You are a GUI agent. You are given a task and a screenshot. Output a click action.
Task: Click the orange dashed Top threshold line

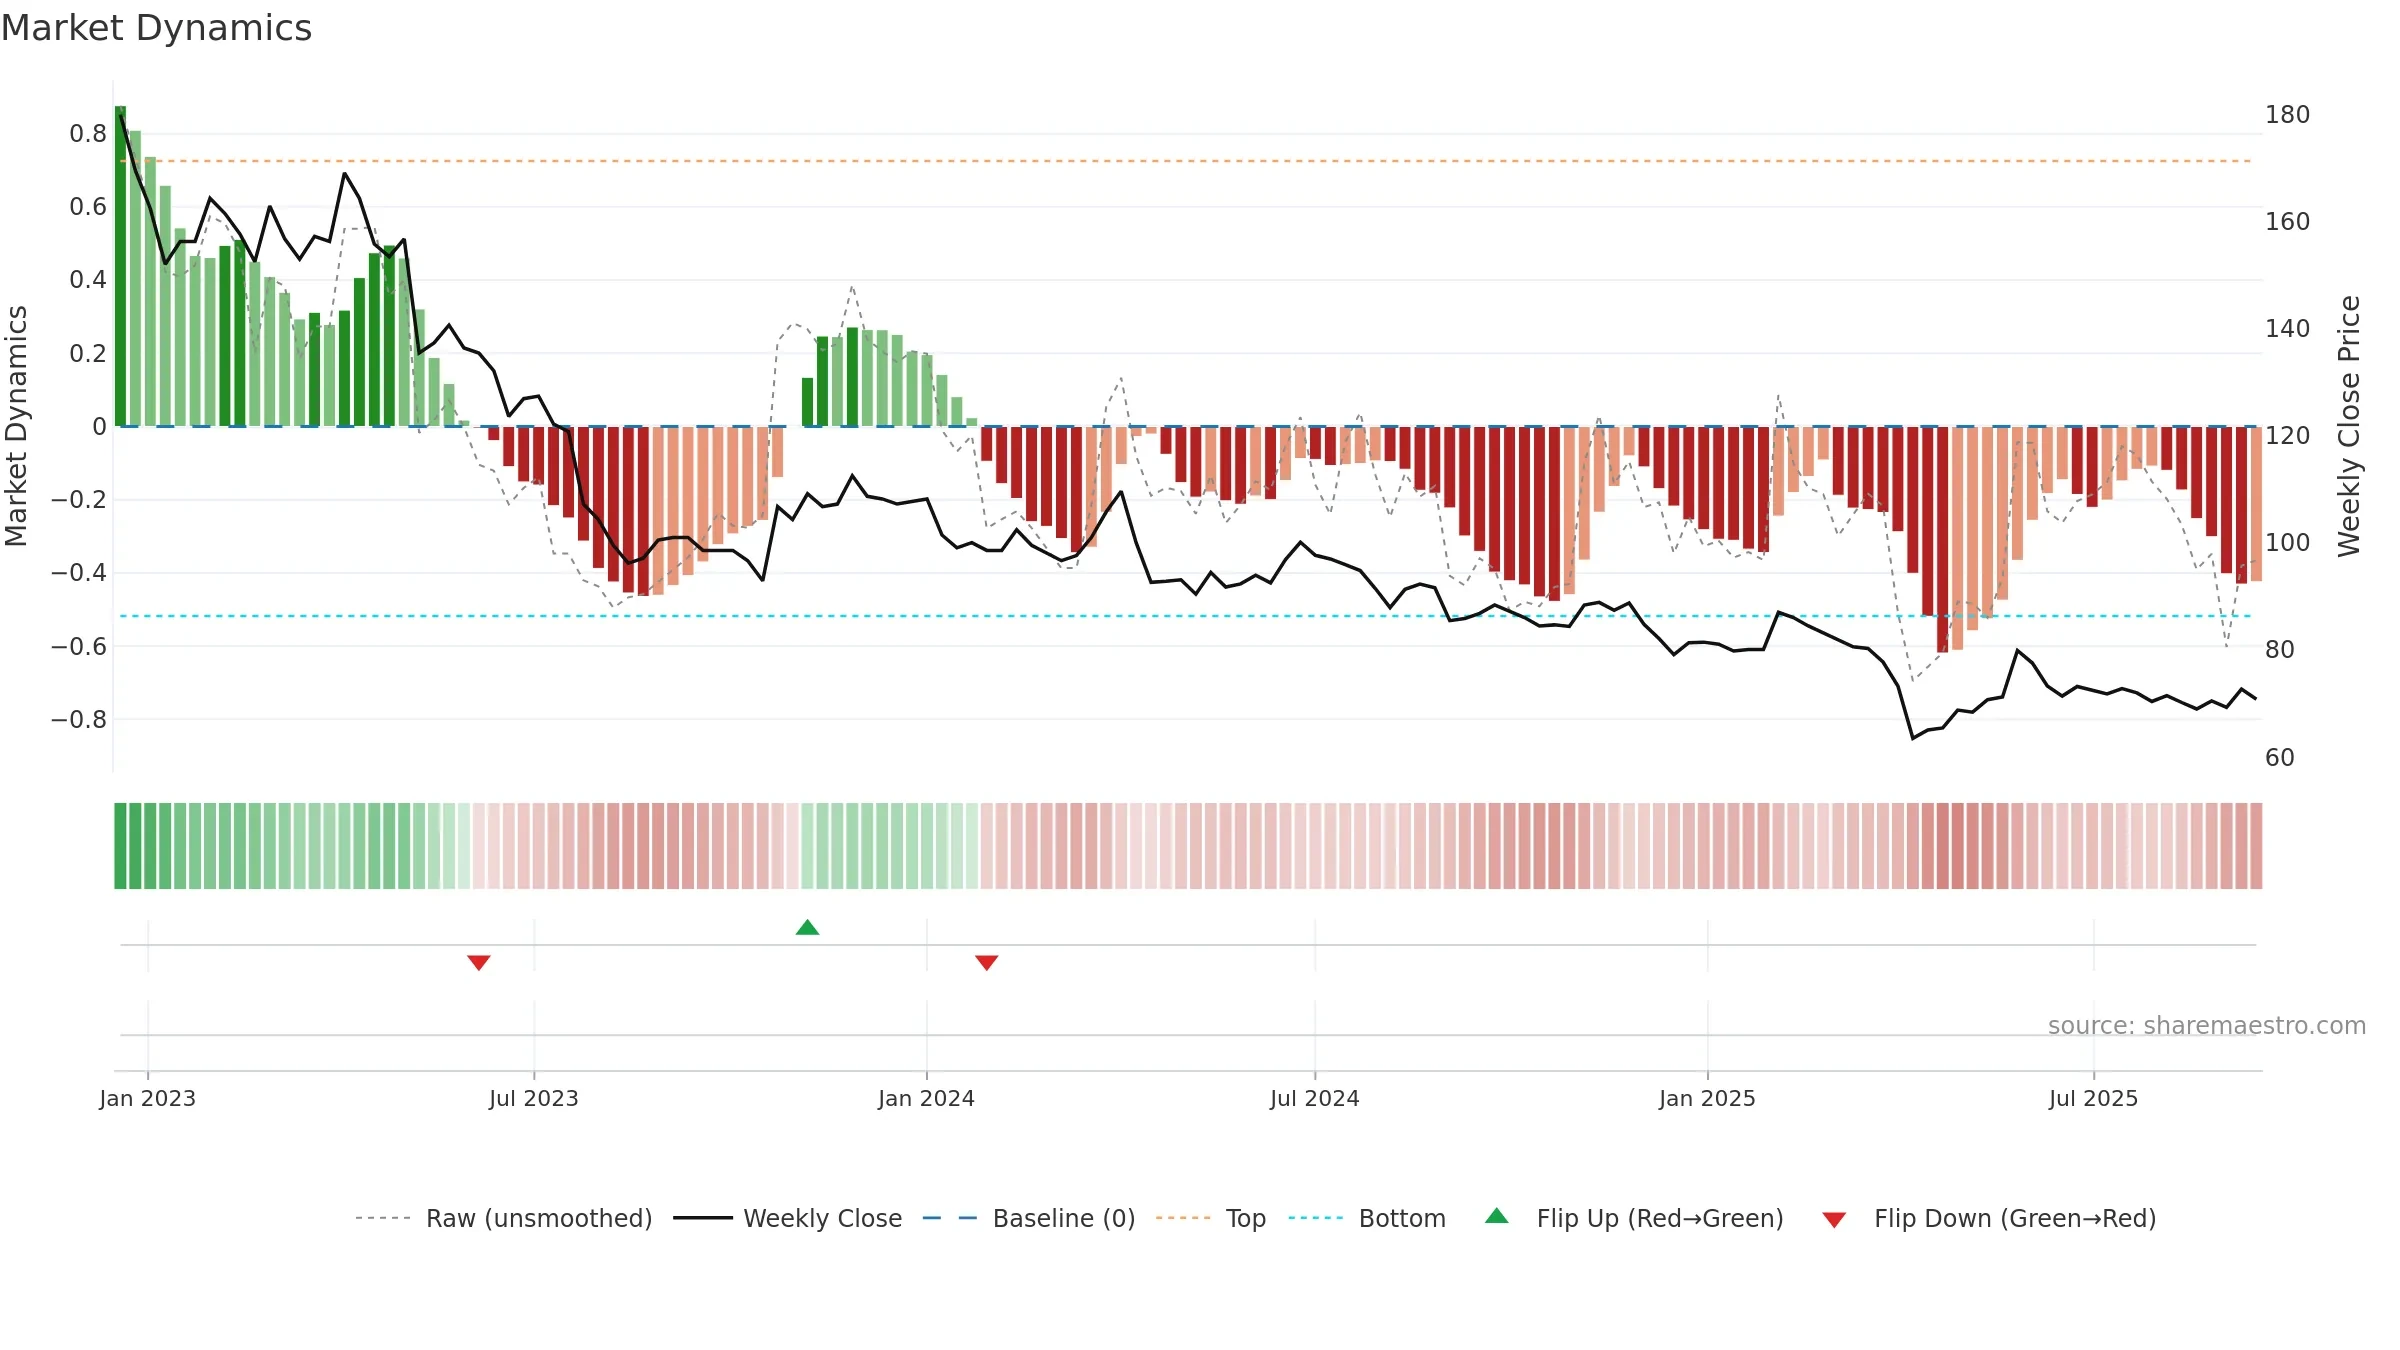click(x=1186, y=161)
